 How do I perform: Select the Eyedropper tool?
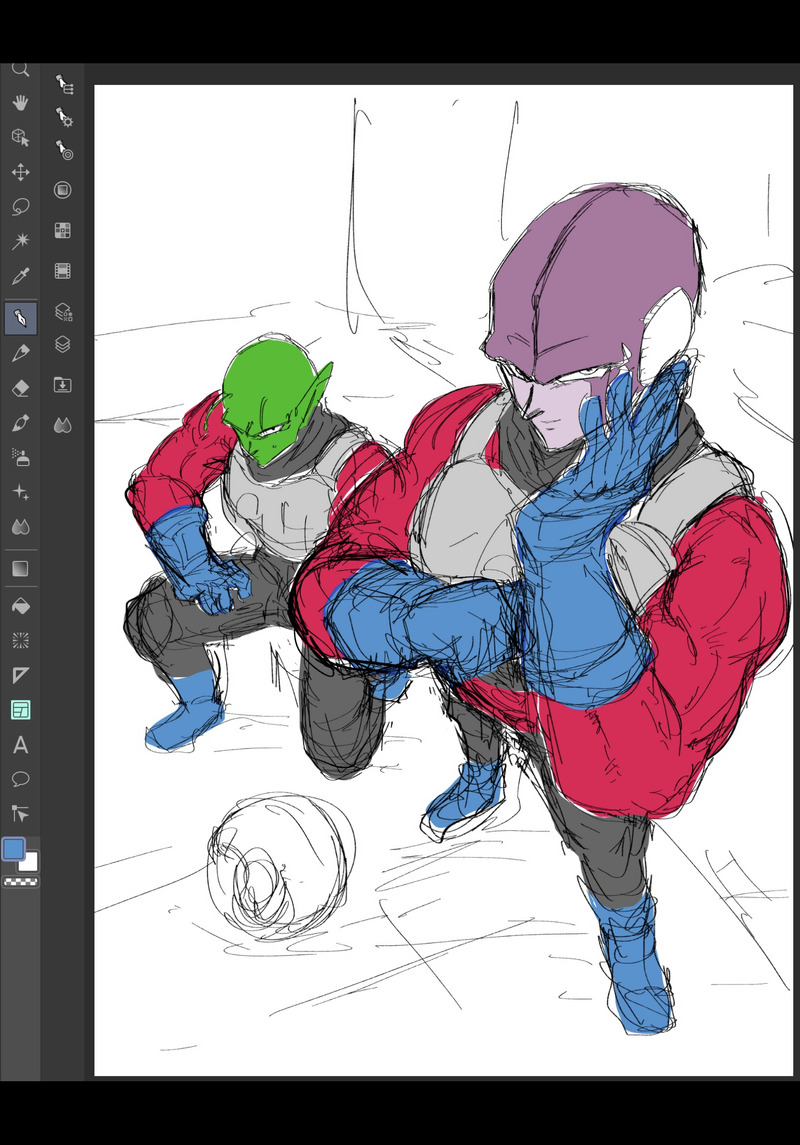tap(20, 276)
